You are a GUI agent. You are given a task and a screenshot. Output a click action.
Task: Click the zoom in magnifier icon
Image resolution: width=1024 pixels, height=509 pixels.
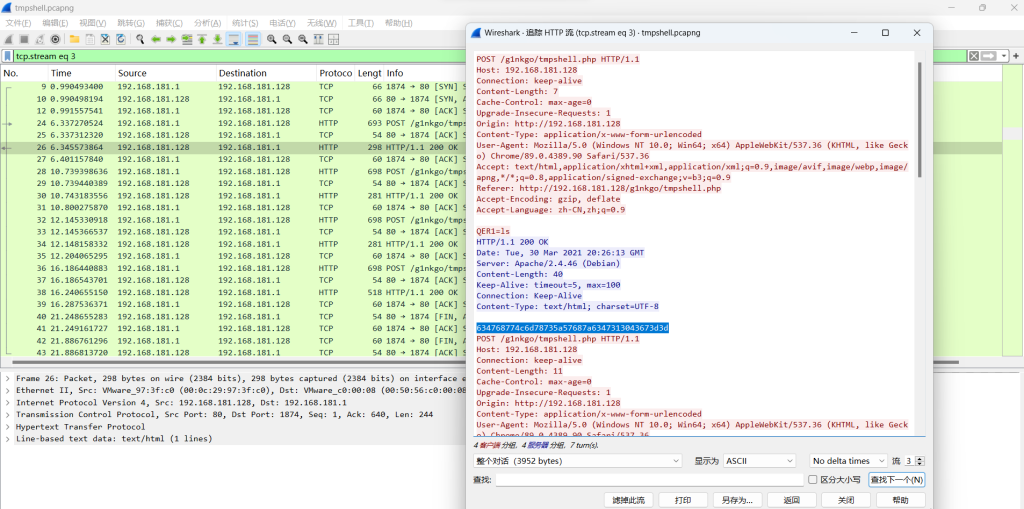click(x=271, y=39)
